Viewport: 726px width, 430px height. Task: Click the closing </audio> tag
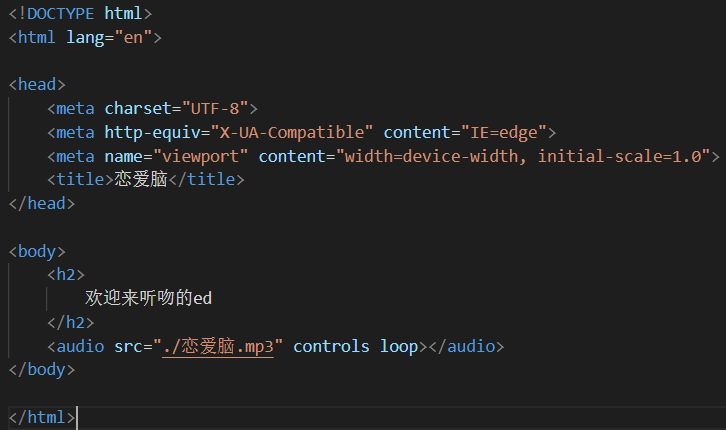[466, 346]
